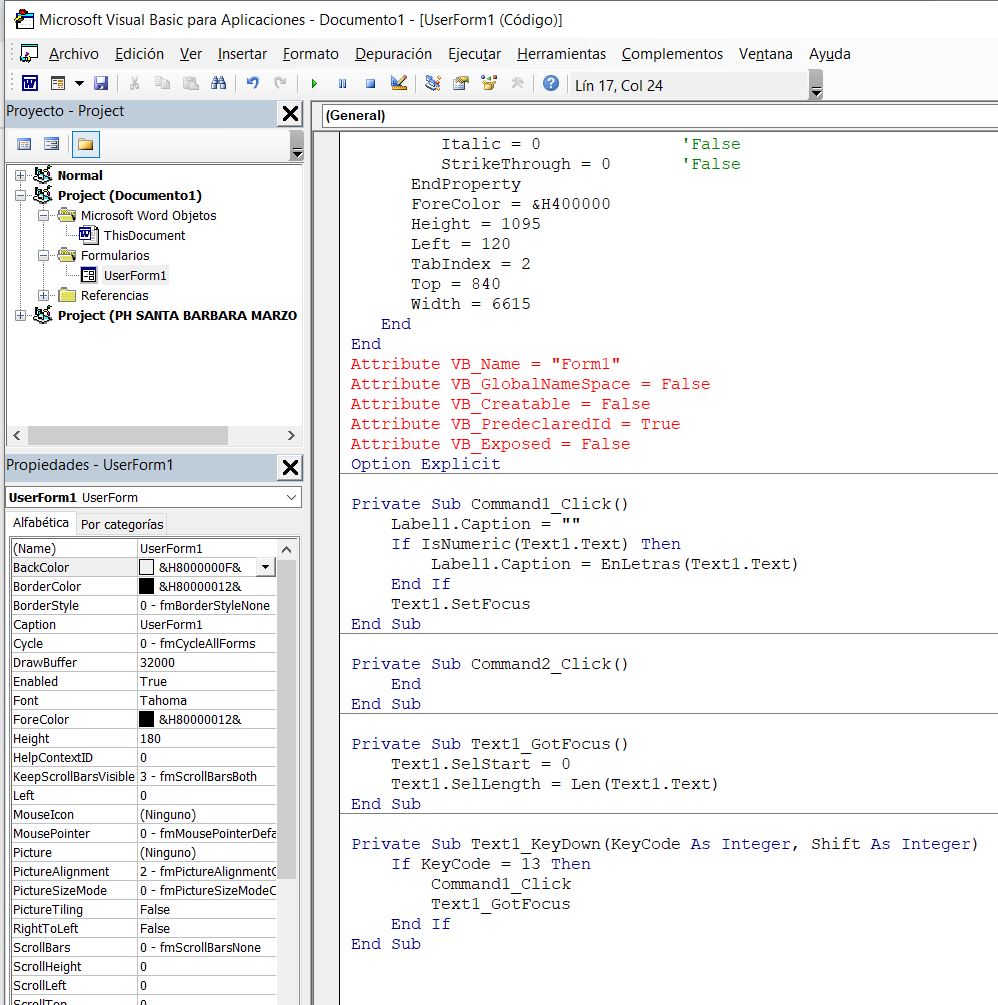Open the Insertar menu
998x1005 pixels.
(x=242, y=54)
